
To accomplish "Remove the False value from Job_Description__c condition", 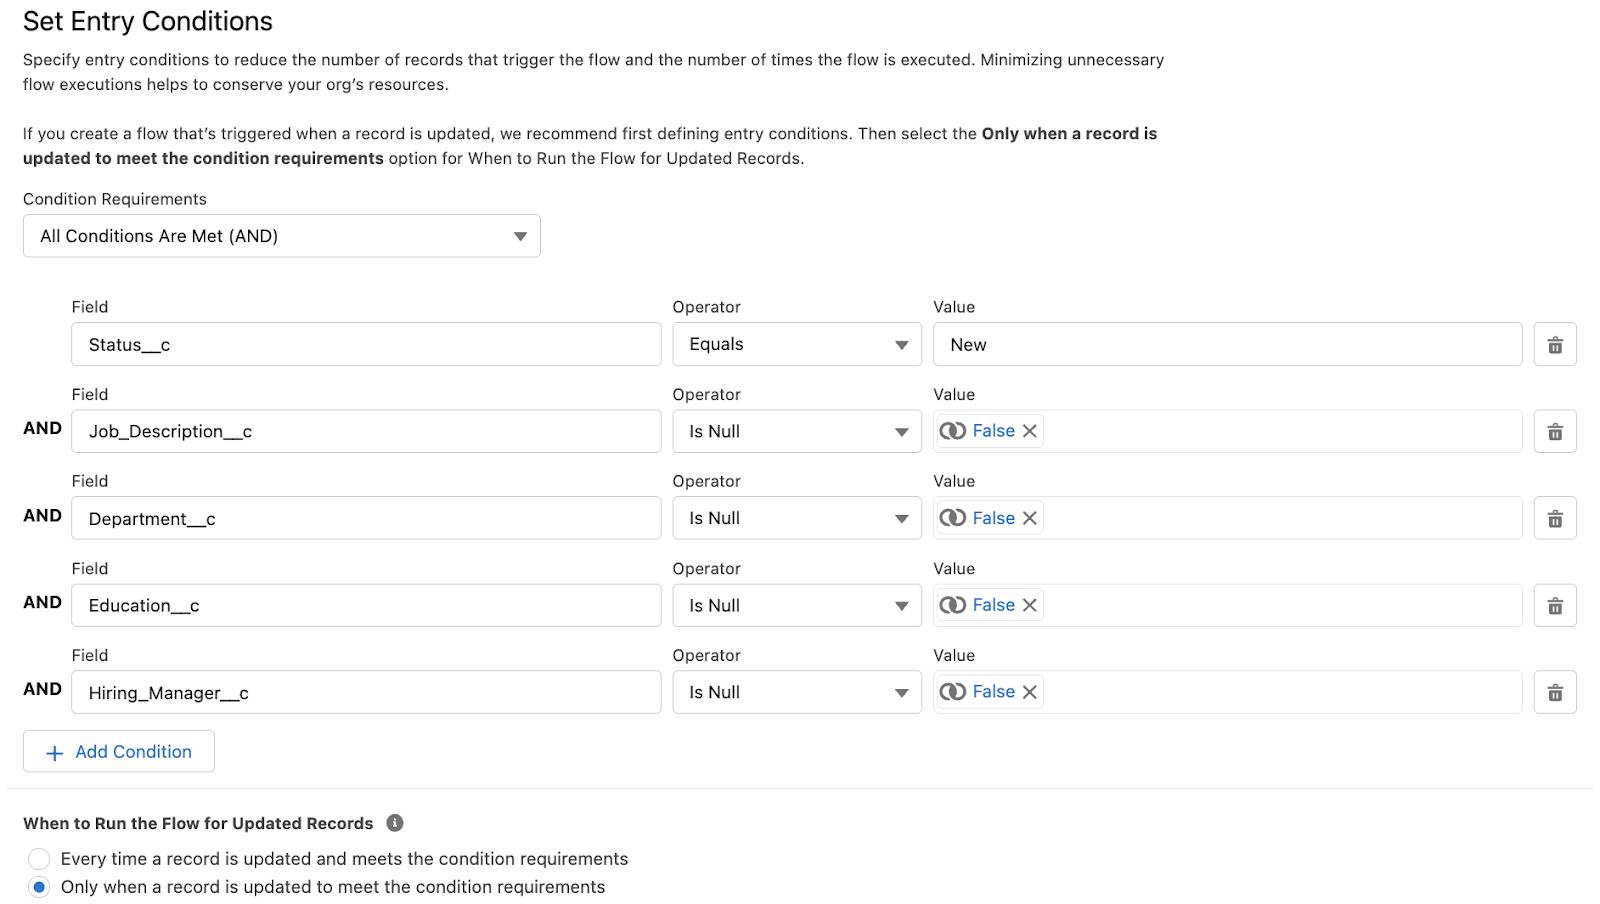I will (1030, 431).
